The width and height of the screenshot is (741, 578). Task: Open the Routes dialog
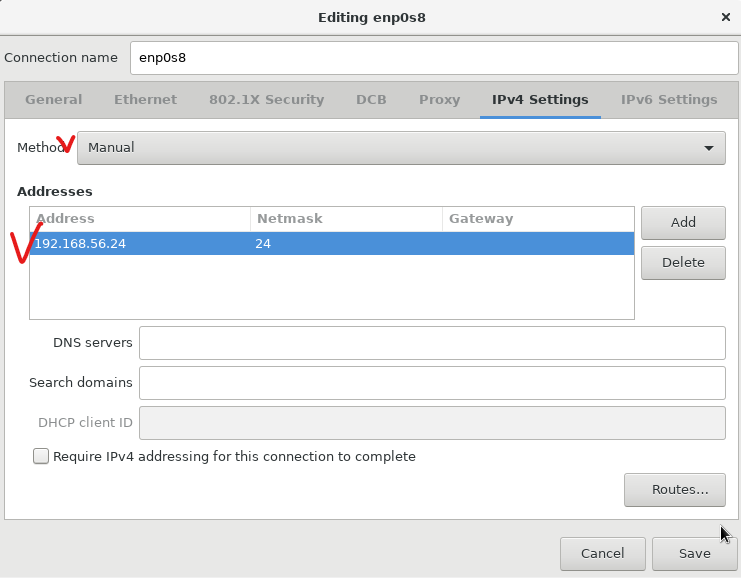(x=674, y=490)
